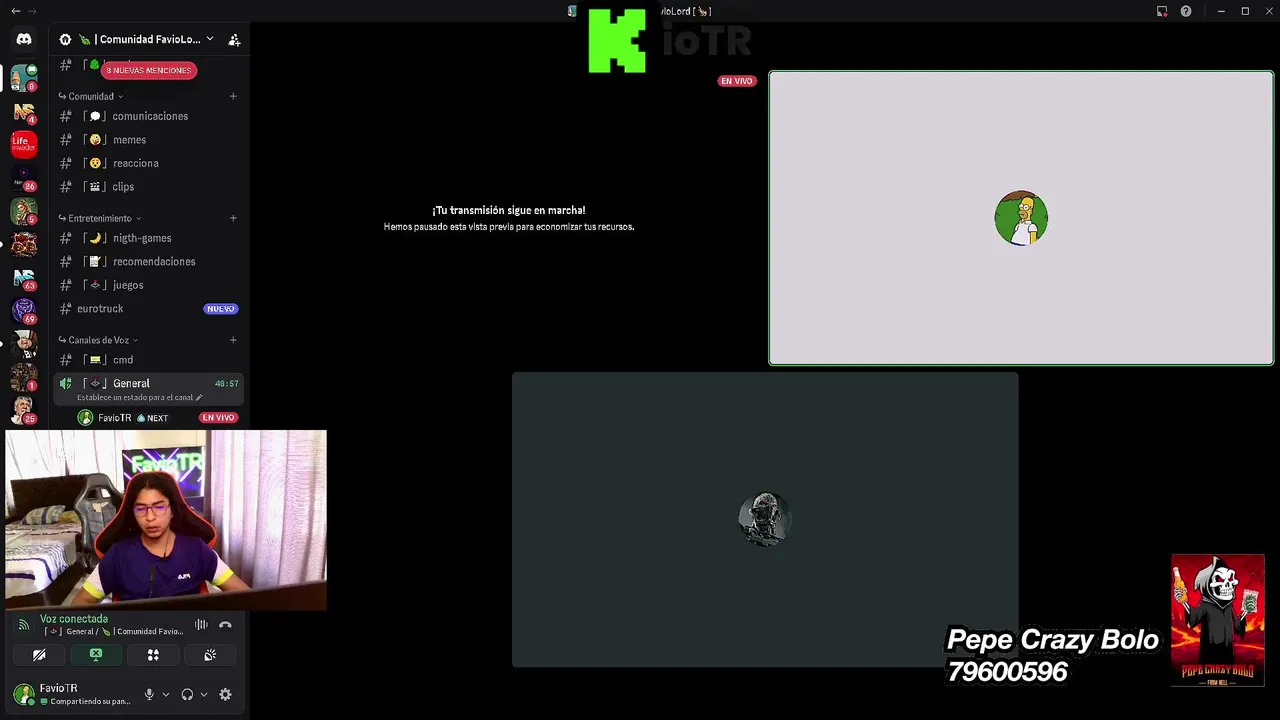Open the inbox icon in title bar
This screenshot has width=1280, height=720.
(1162, 11)
